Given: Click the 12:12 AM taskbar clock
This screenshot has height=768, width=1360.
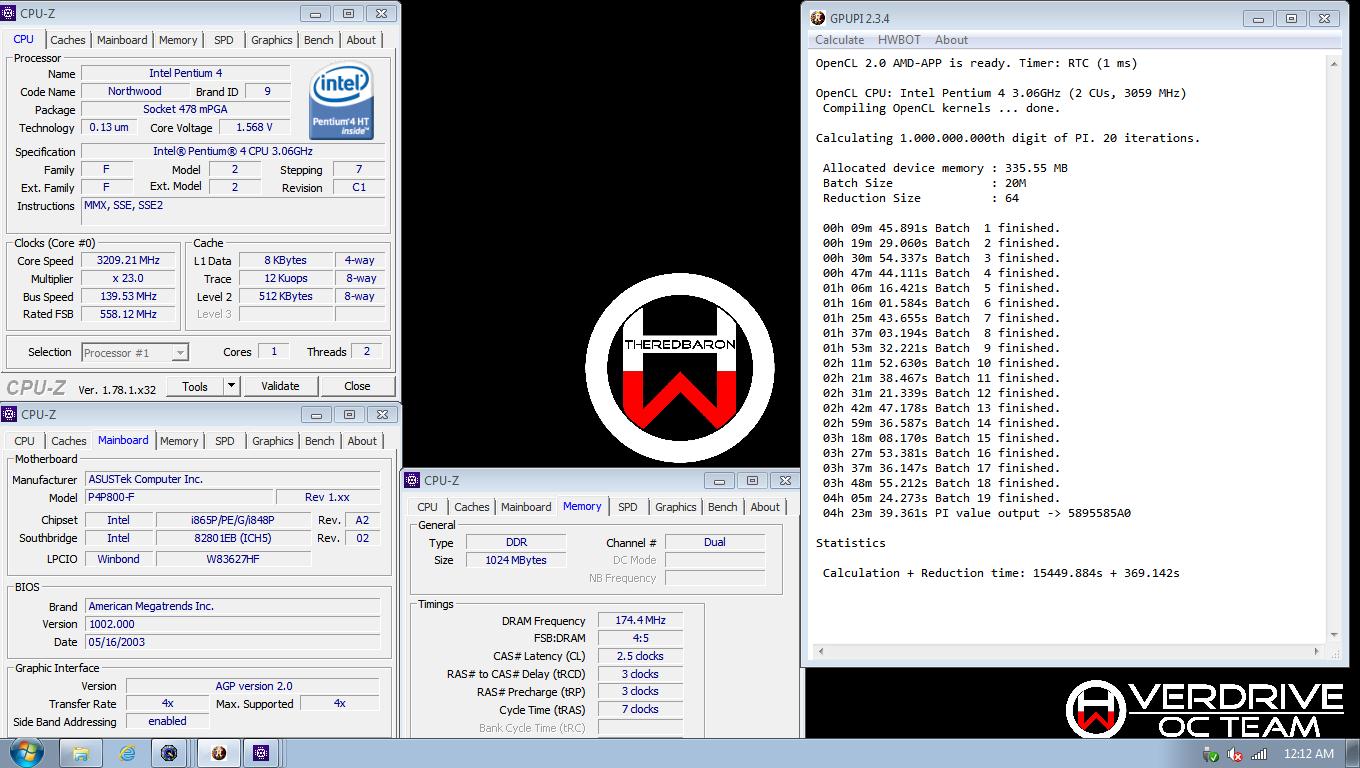Looking at the screenshot, I should point(1308,754).
